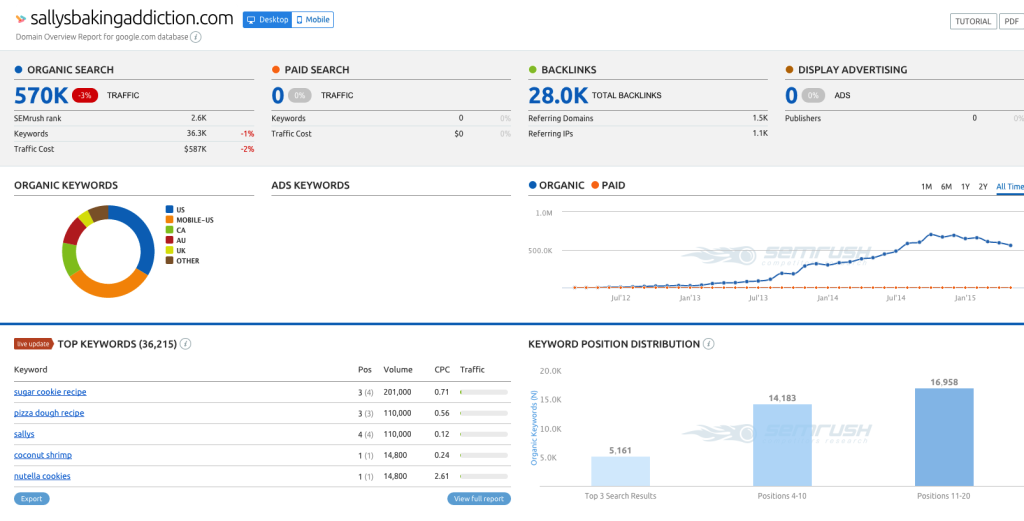Open the coconut shrimp keyword link
The width and height of the screenshot is (1024, 521).
point(43,455)
